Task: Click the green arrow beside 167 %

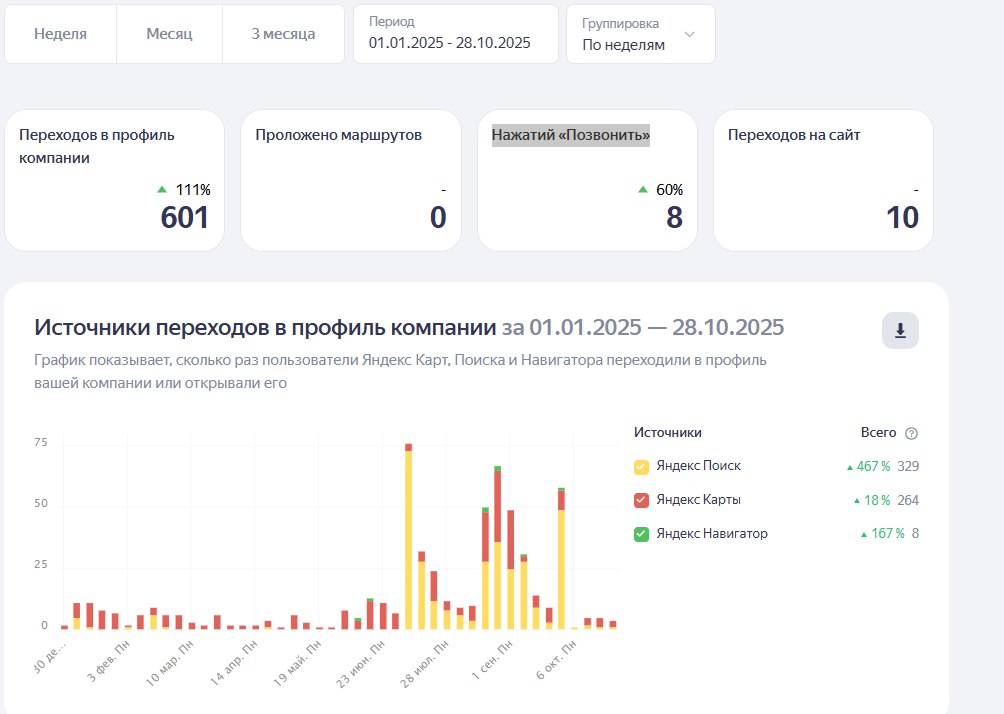Action: click(864, 534)
